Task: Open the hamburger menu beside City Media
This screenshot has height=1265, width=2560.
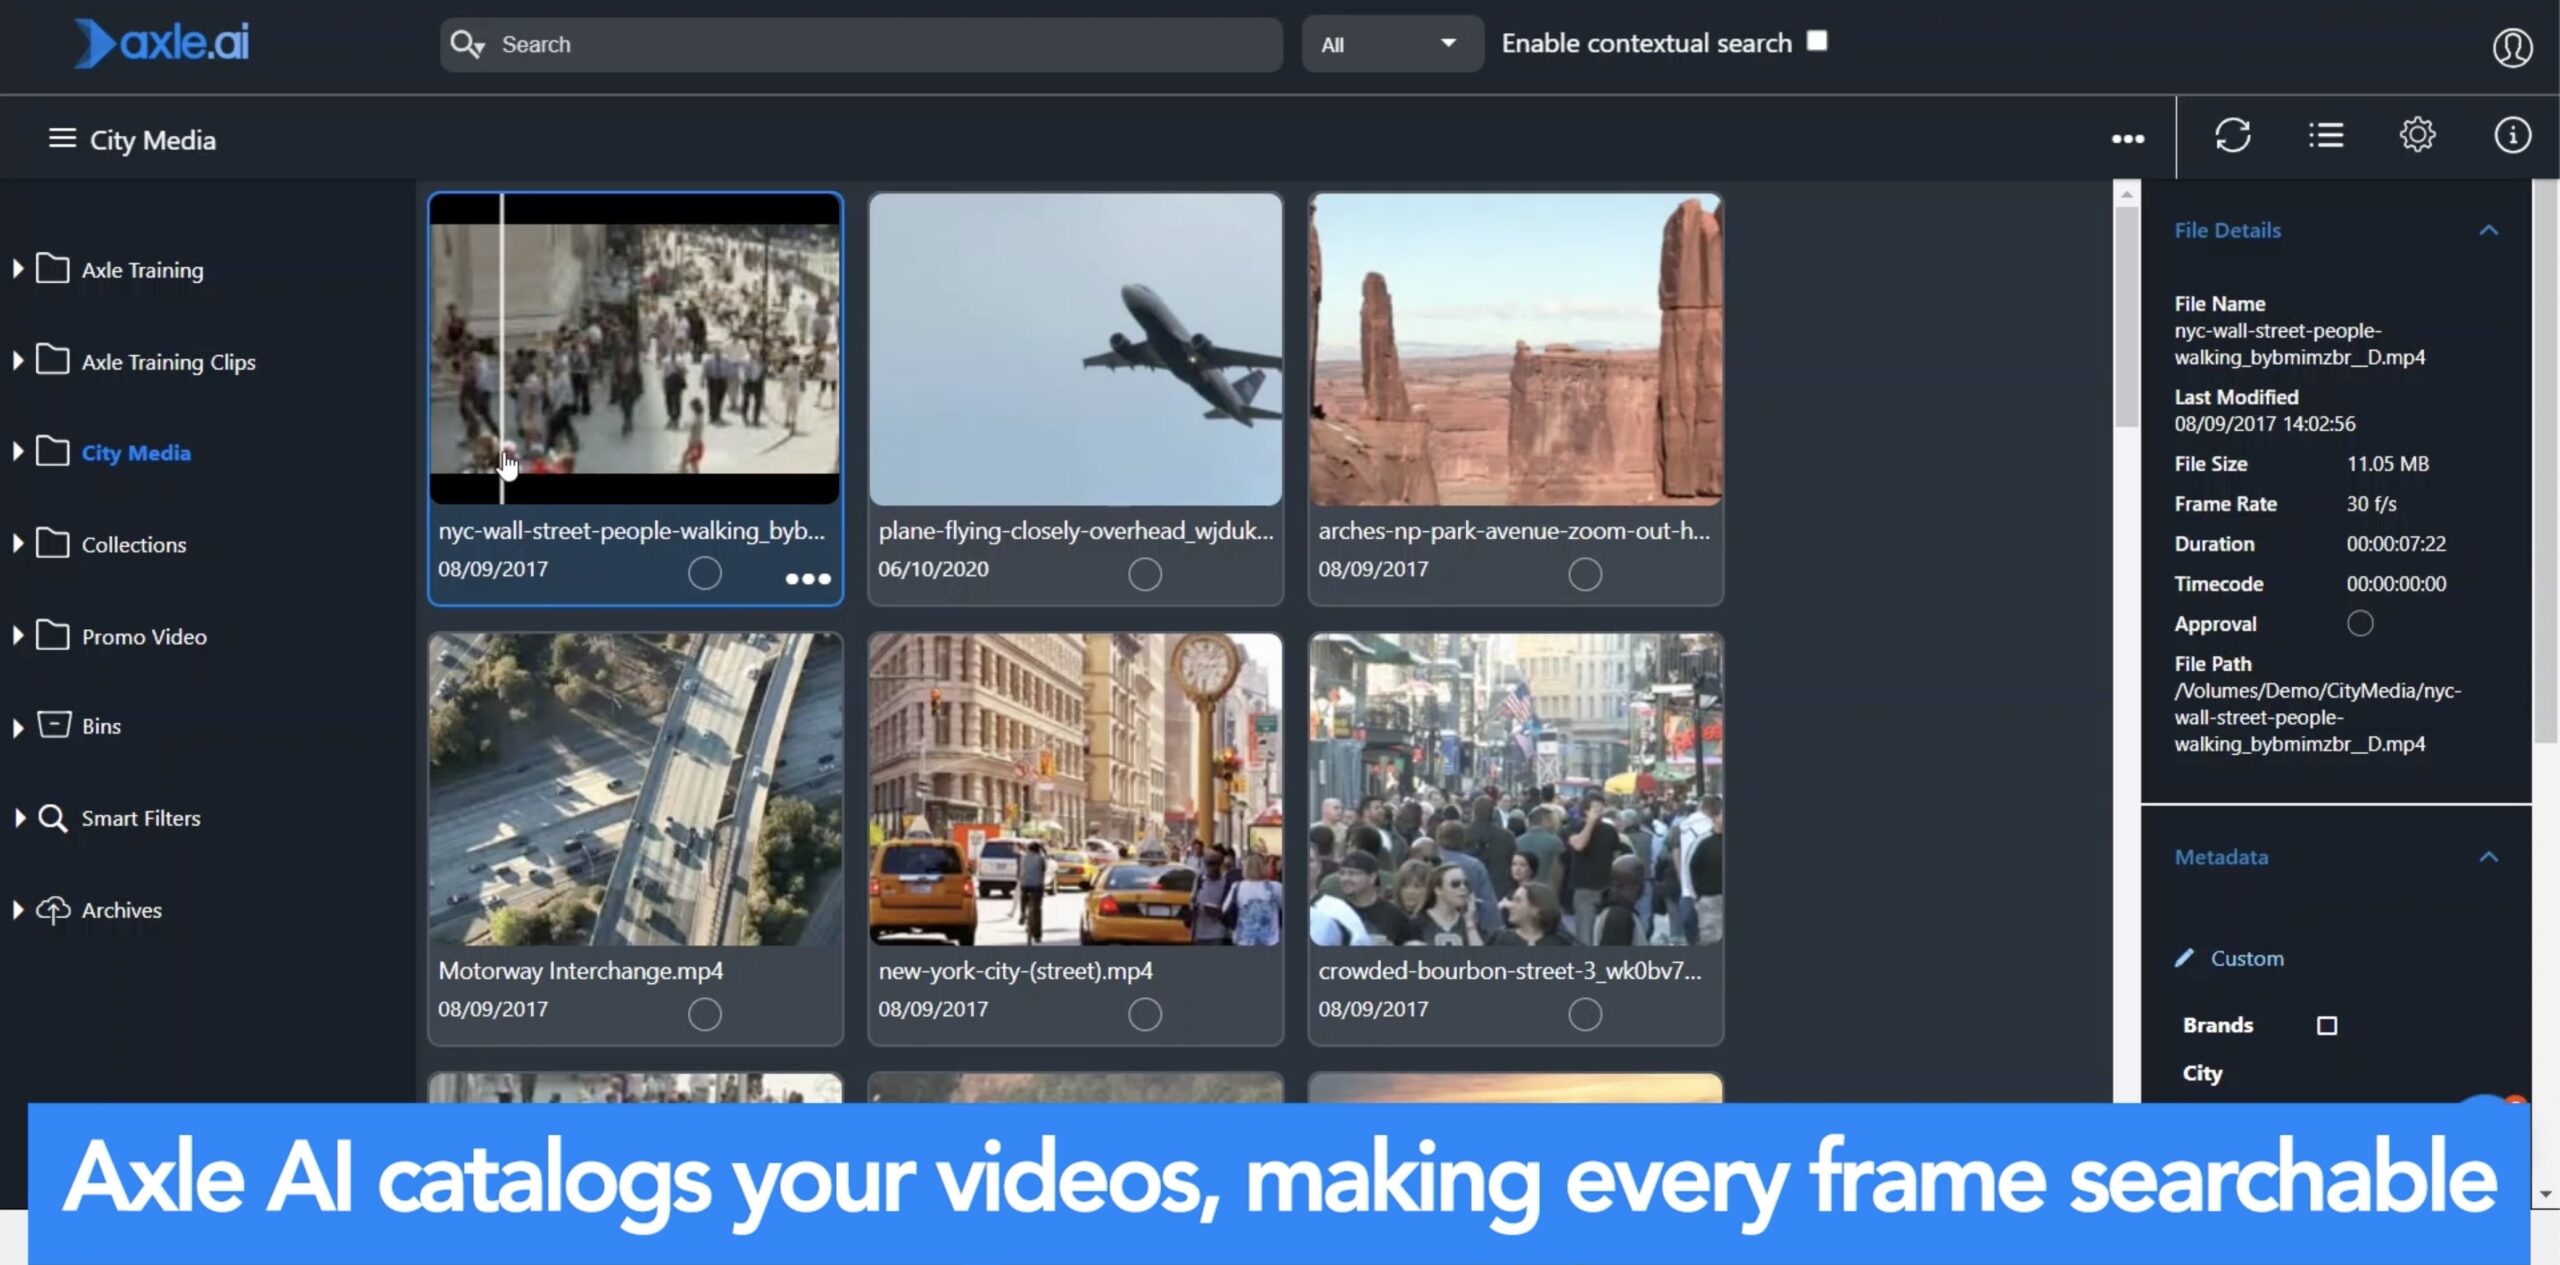Action: coord(62,138)
